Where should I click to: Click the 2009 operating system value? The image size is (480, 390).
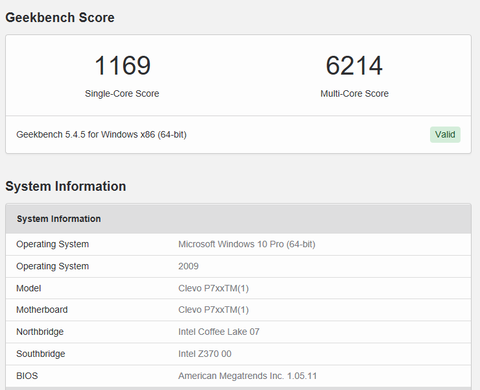click(x=188, y=266)
